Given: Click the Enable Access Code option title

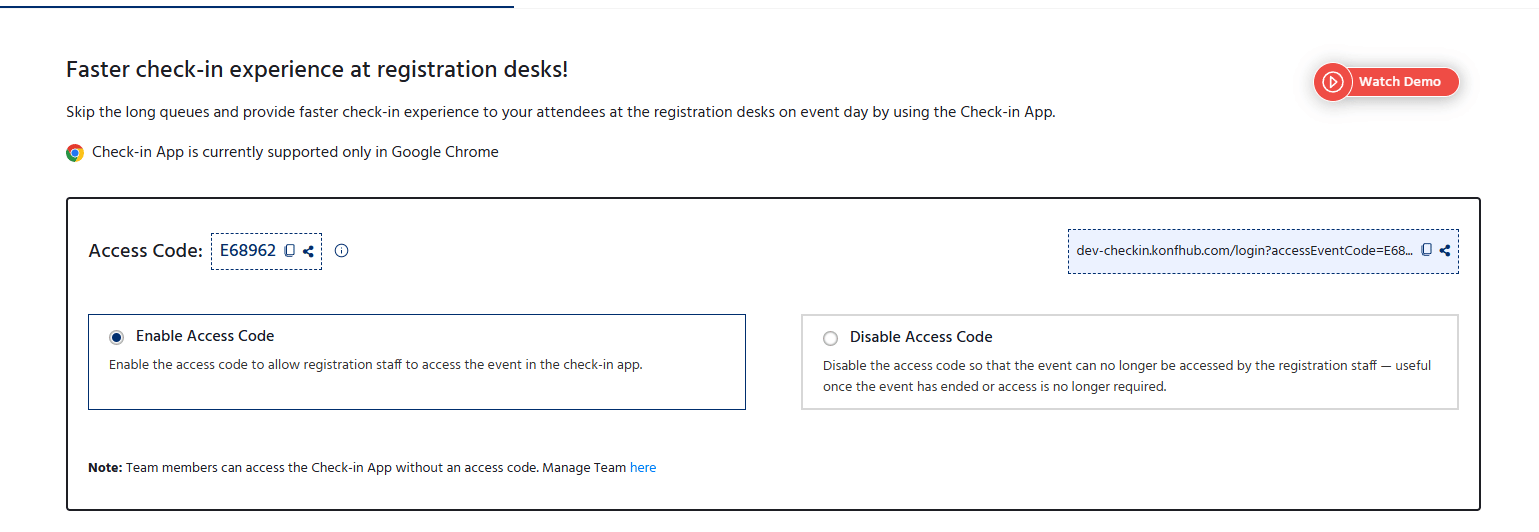Looking at the screenshot, I should pos(205,336).
